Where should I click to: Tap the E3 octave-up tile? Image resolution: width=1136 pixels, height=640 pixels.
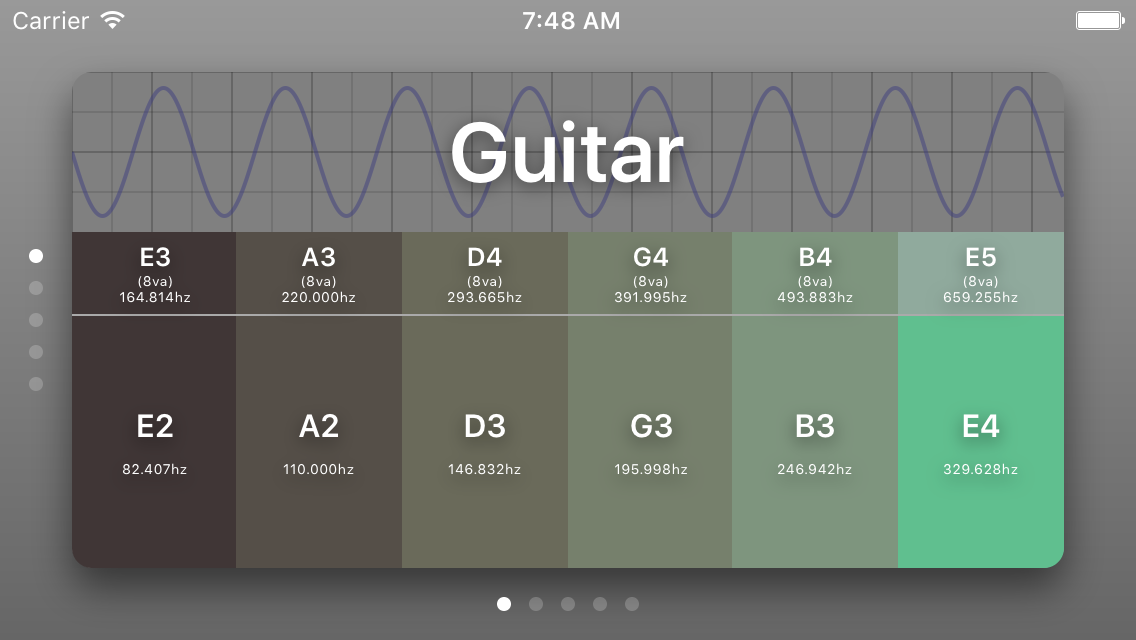(154, 273)
